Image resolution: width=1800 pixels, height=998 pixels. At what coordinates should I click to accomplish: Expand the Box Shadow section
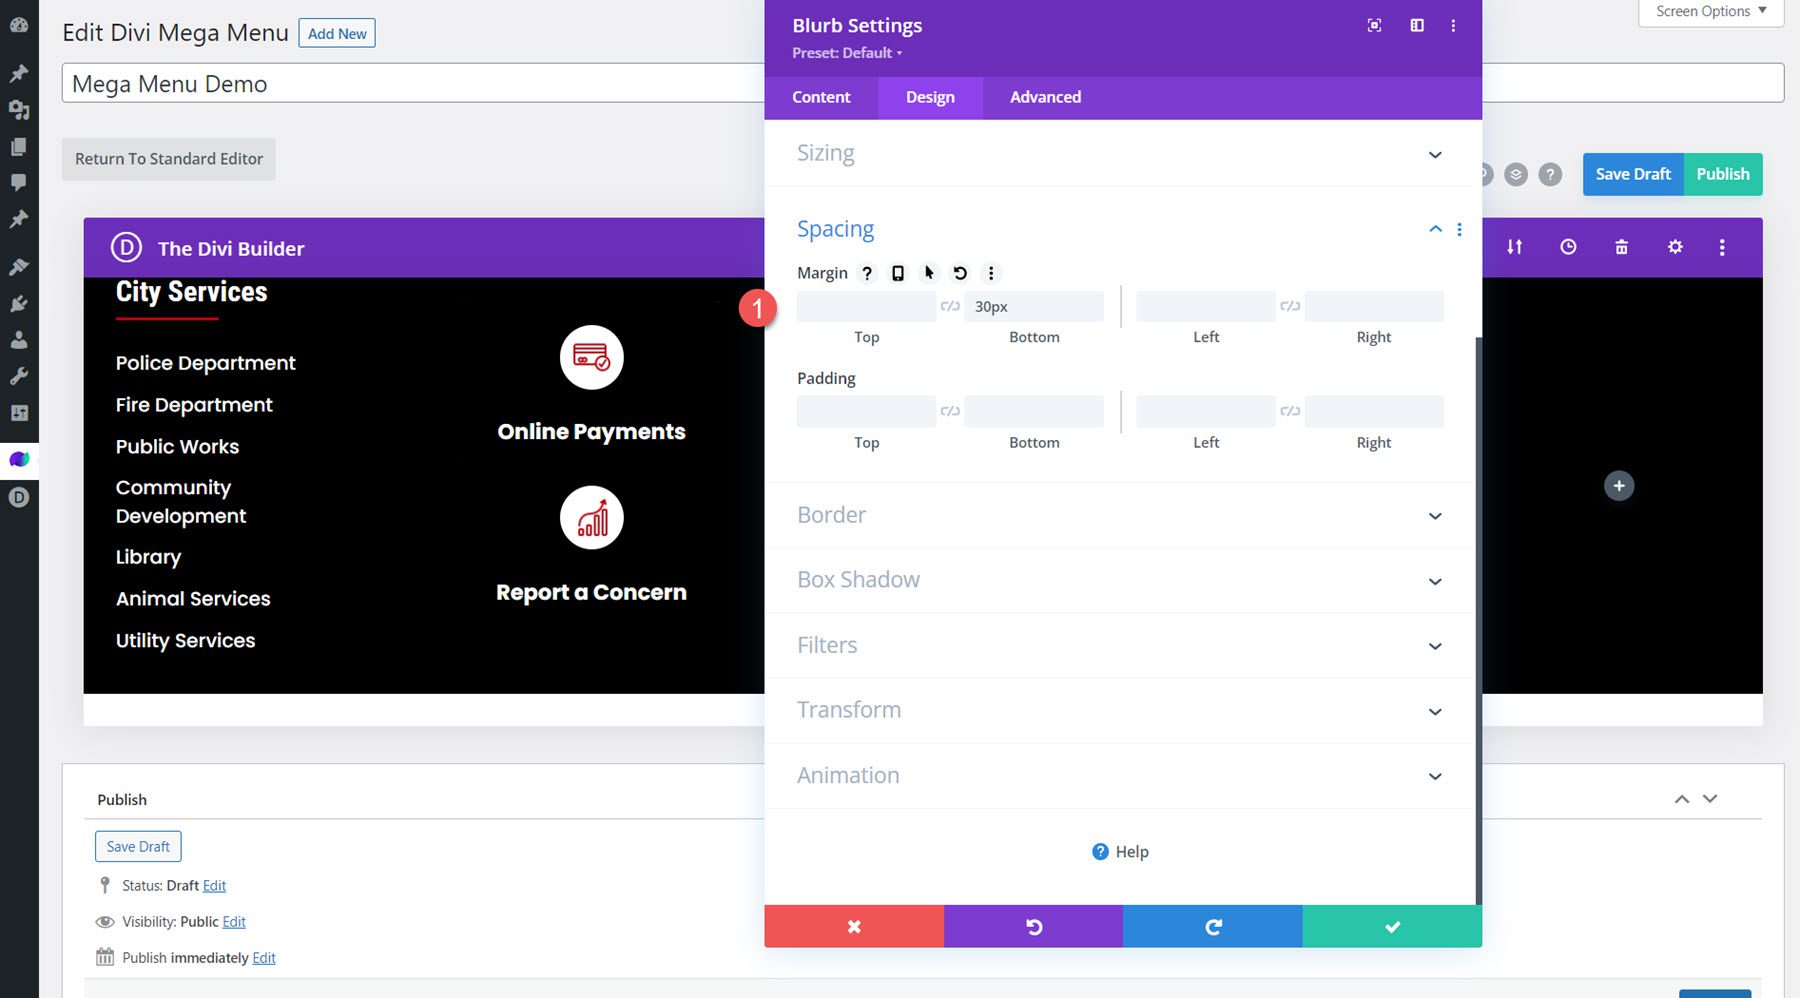(x=1119, y=580)
